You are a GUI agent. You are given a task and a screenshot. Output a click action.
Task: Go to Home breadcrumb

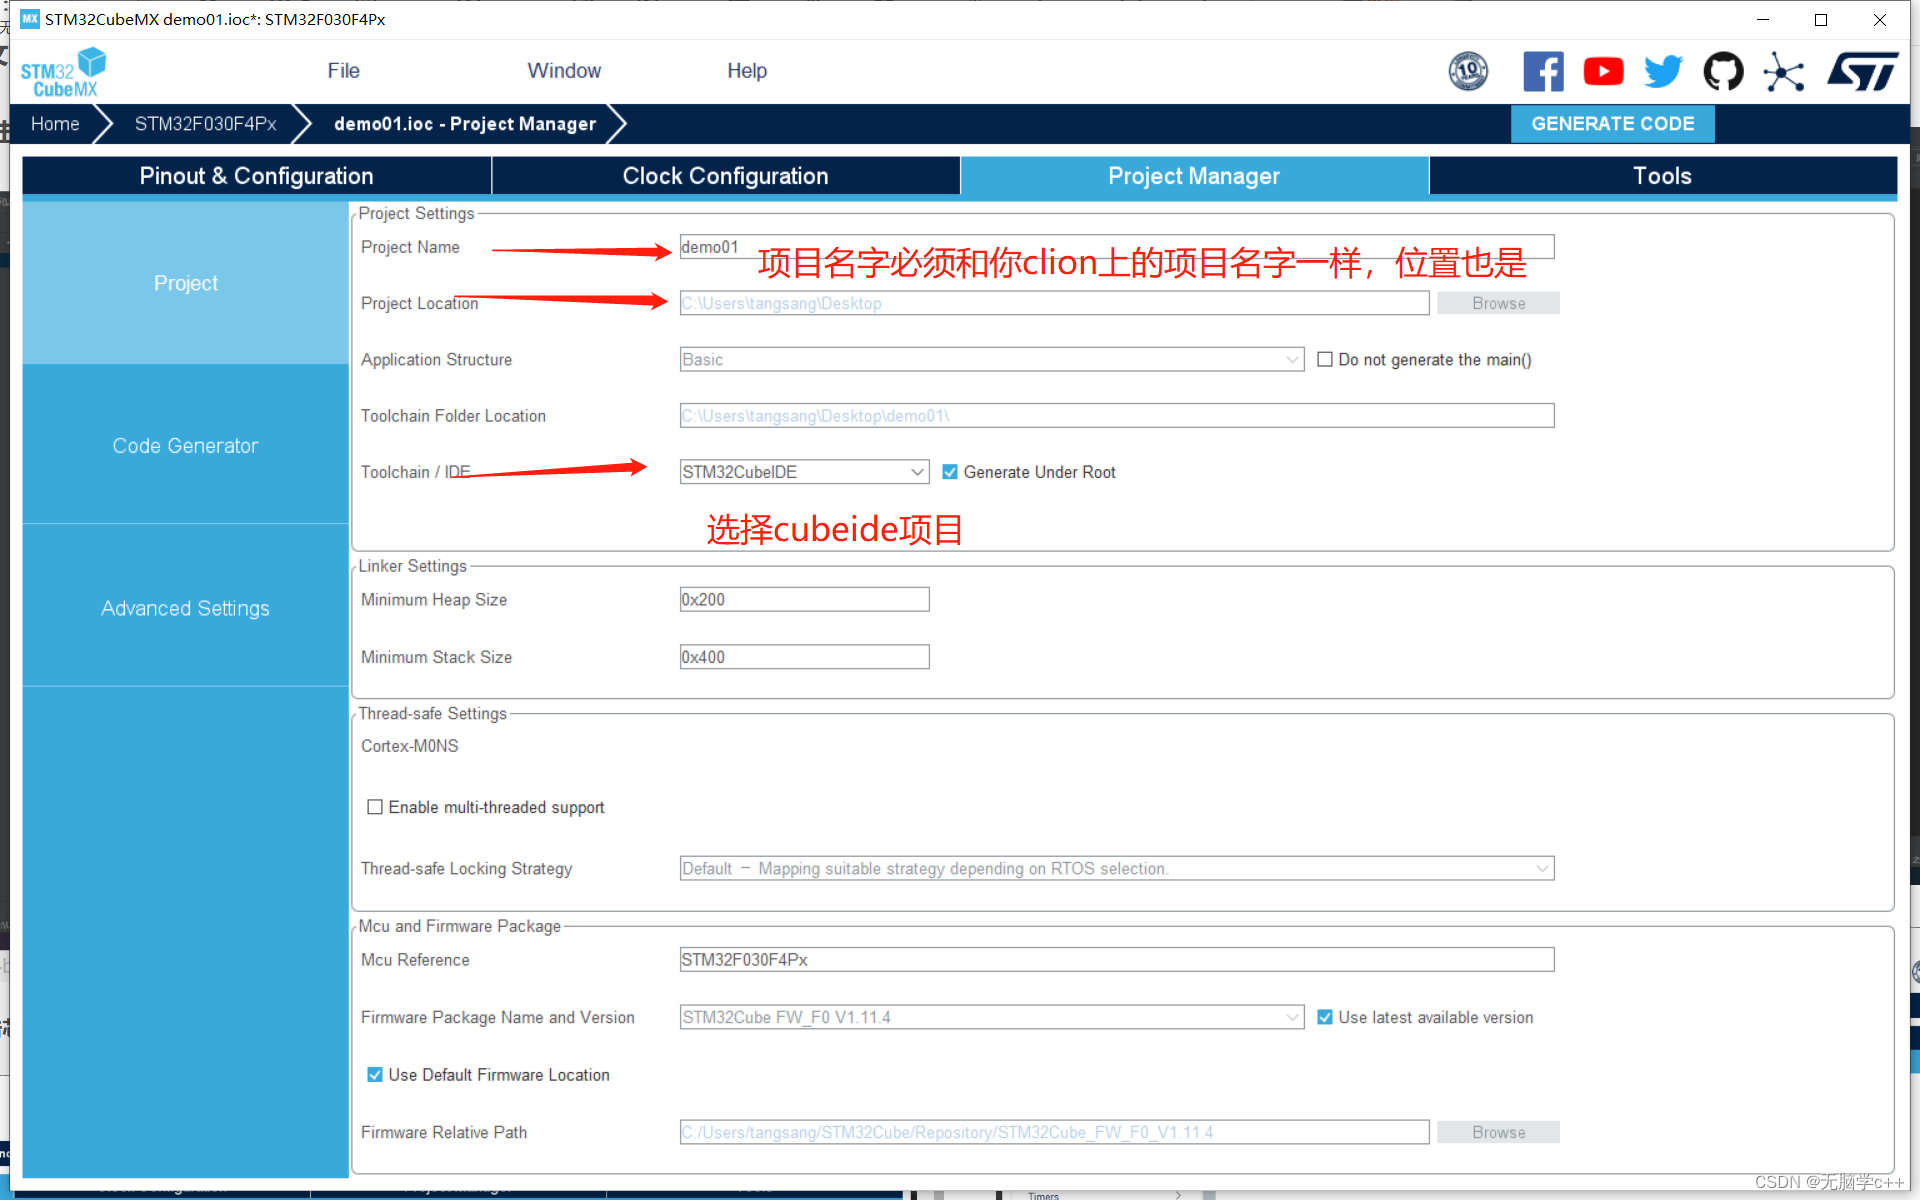pos(55,124)
